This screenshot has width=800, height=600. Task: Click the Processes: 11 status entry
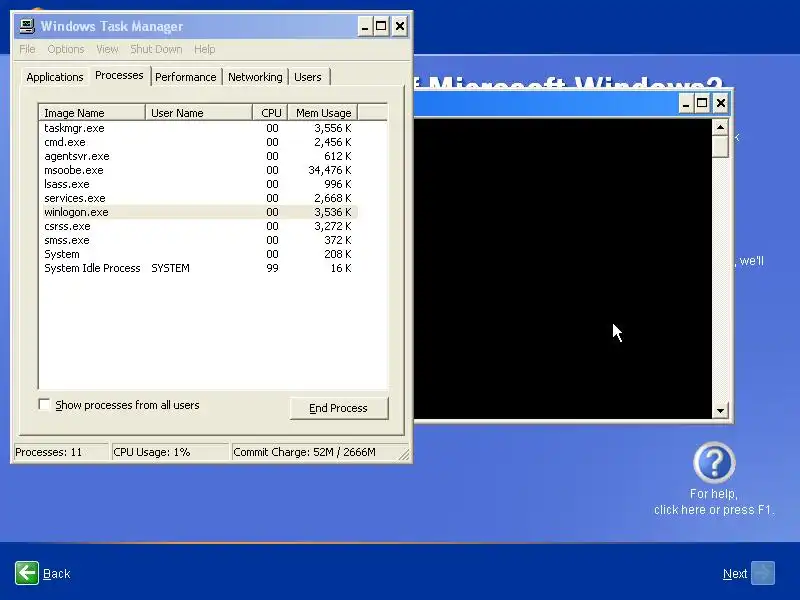[61, 452]
